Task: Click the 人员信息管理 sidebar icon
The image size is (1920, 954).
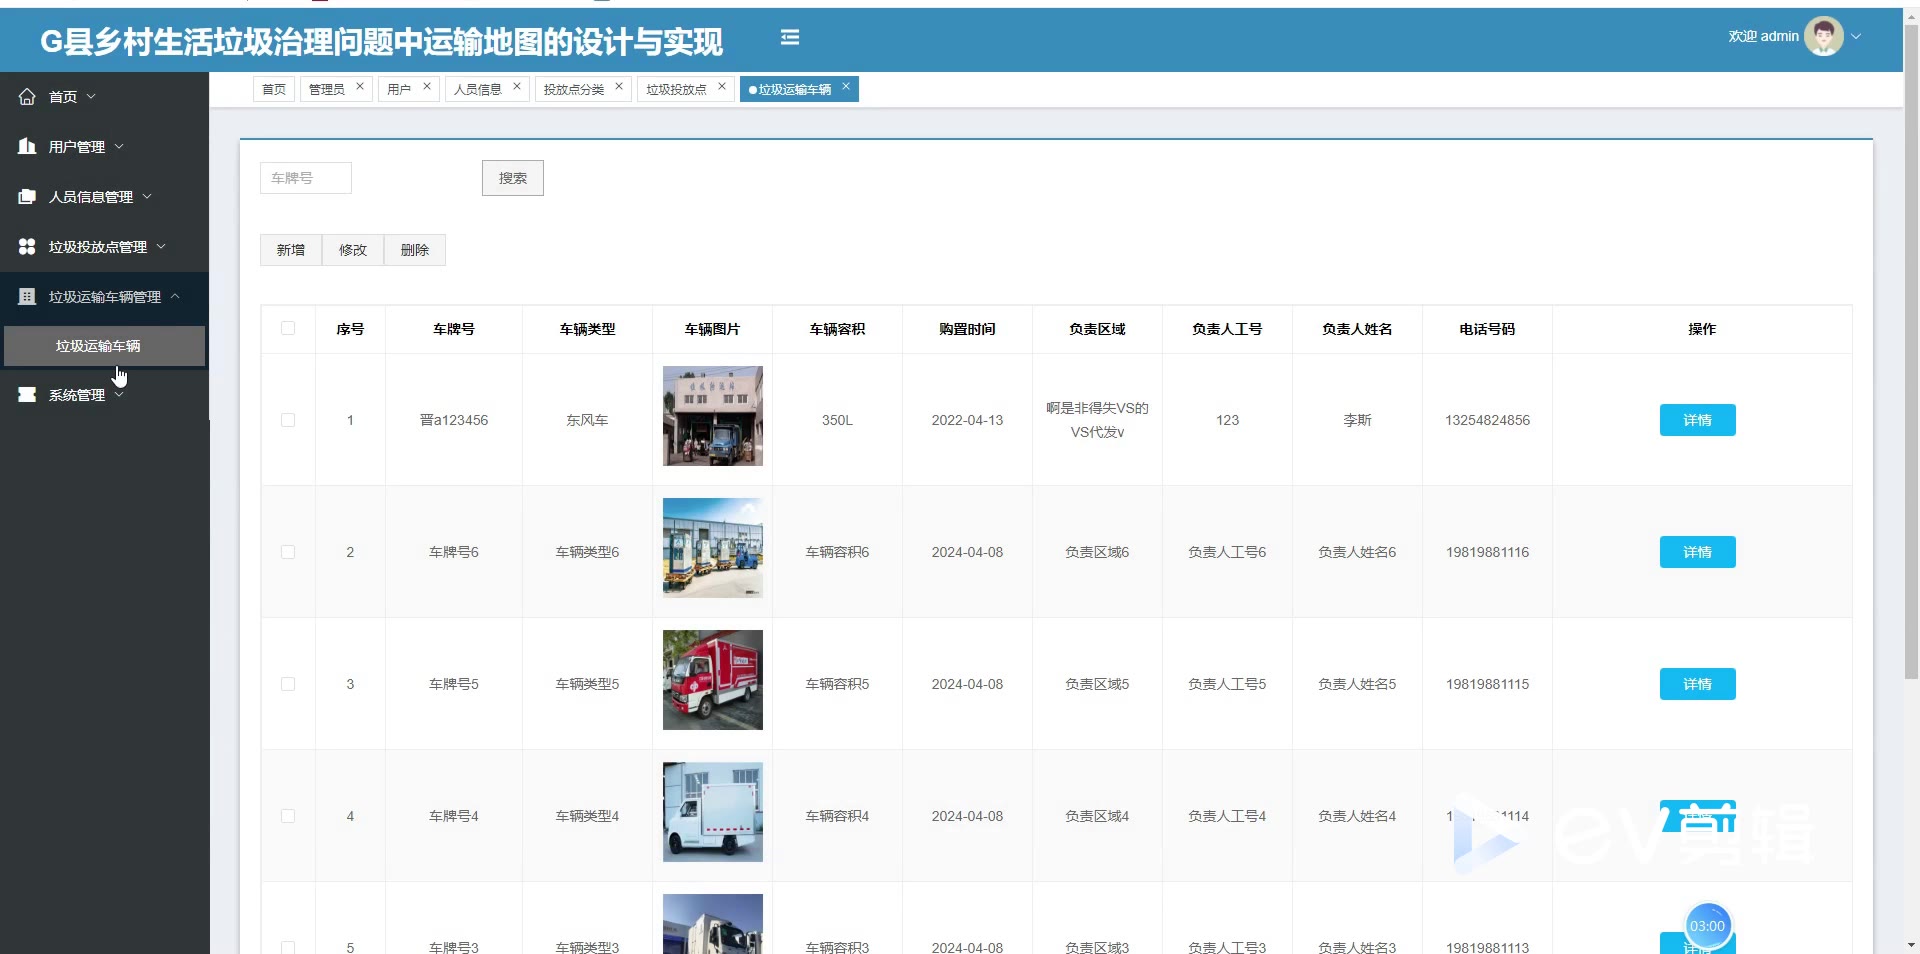Action: 27,197
